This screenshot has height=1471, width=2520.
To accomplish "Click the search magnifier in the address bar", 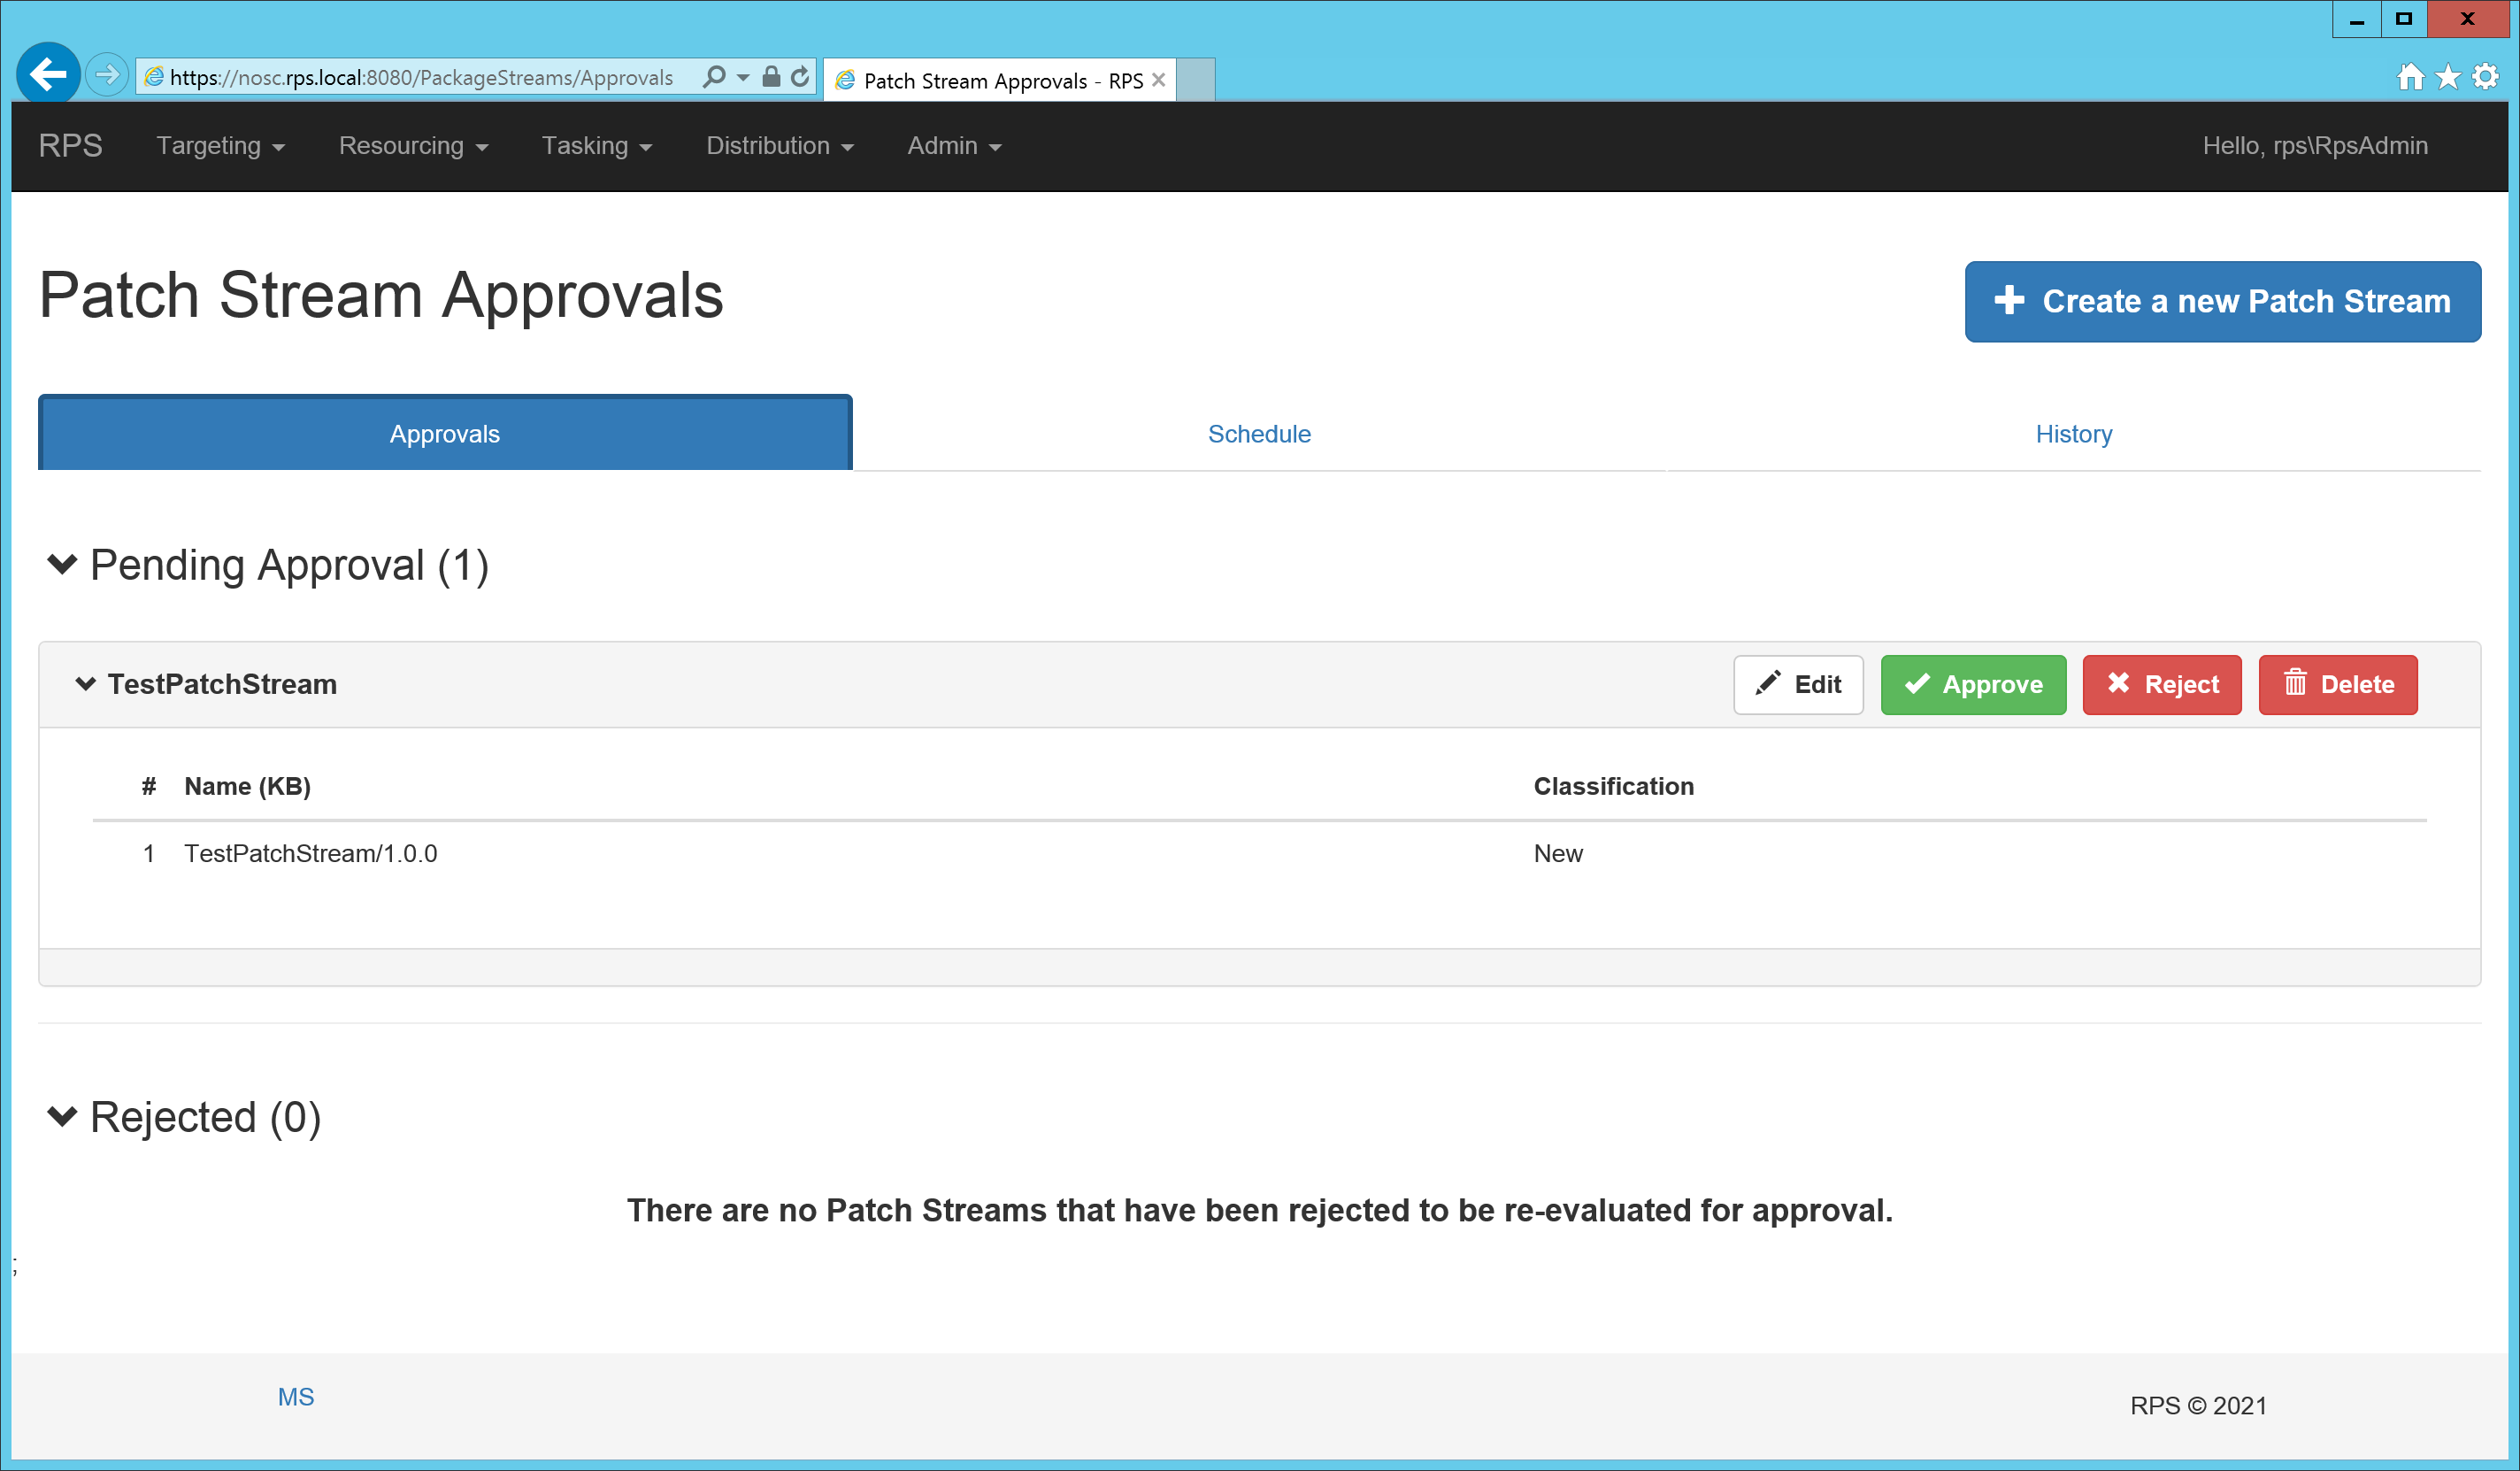I will point(713,76).
